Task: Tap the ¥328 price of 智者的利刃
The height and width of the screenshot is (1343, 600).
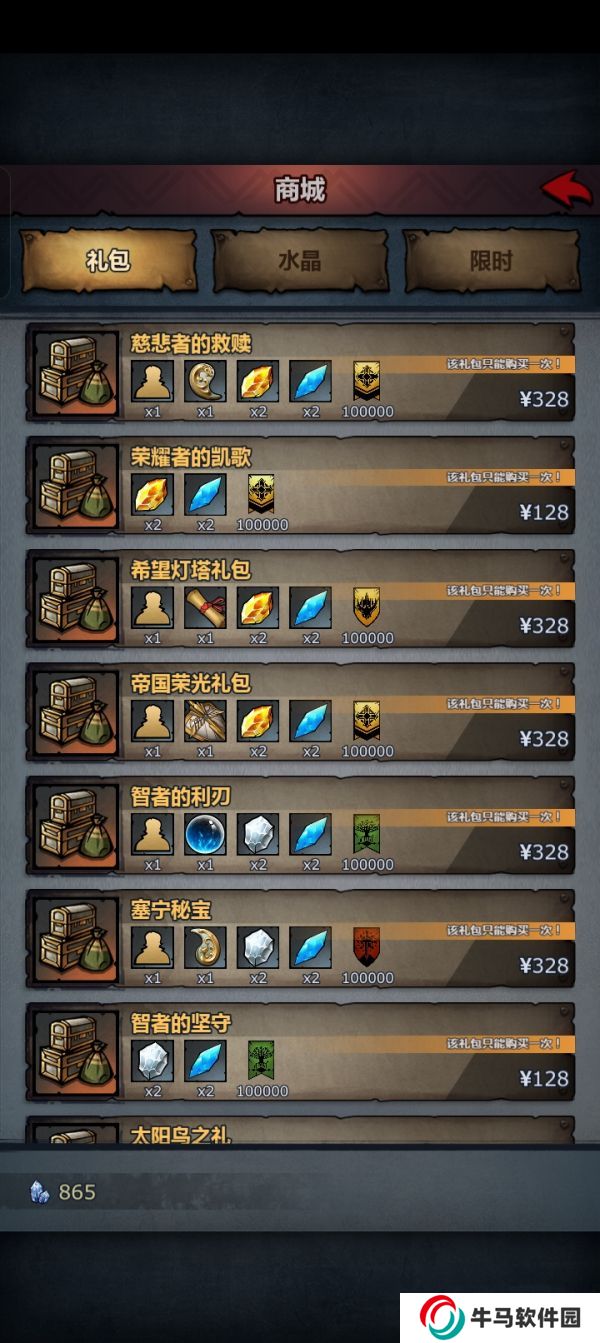Action: pyautogui.click(x=544, y=852)
